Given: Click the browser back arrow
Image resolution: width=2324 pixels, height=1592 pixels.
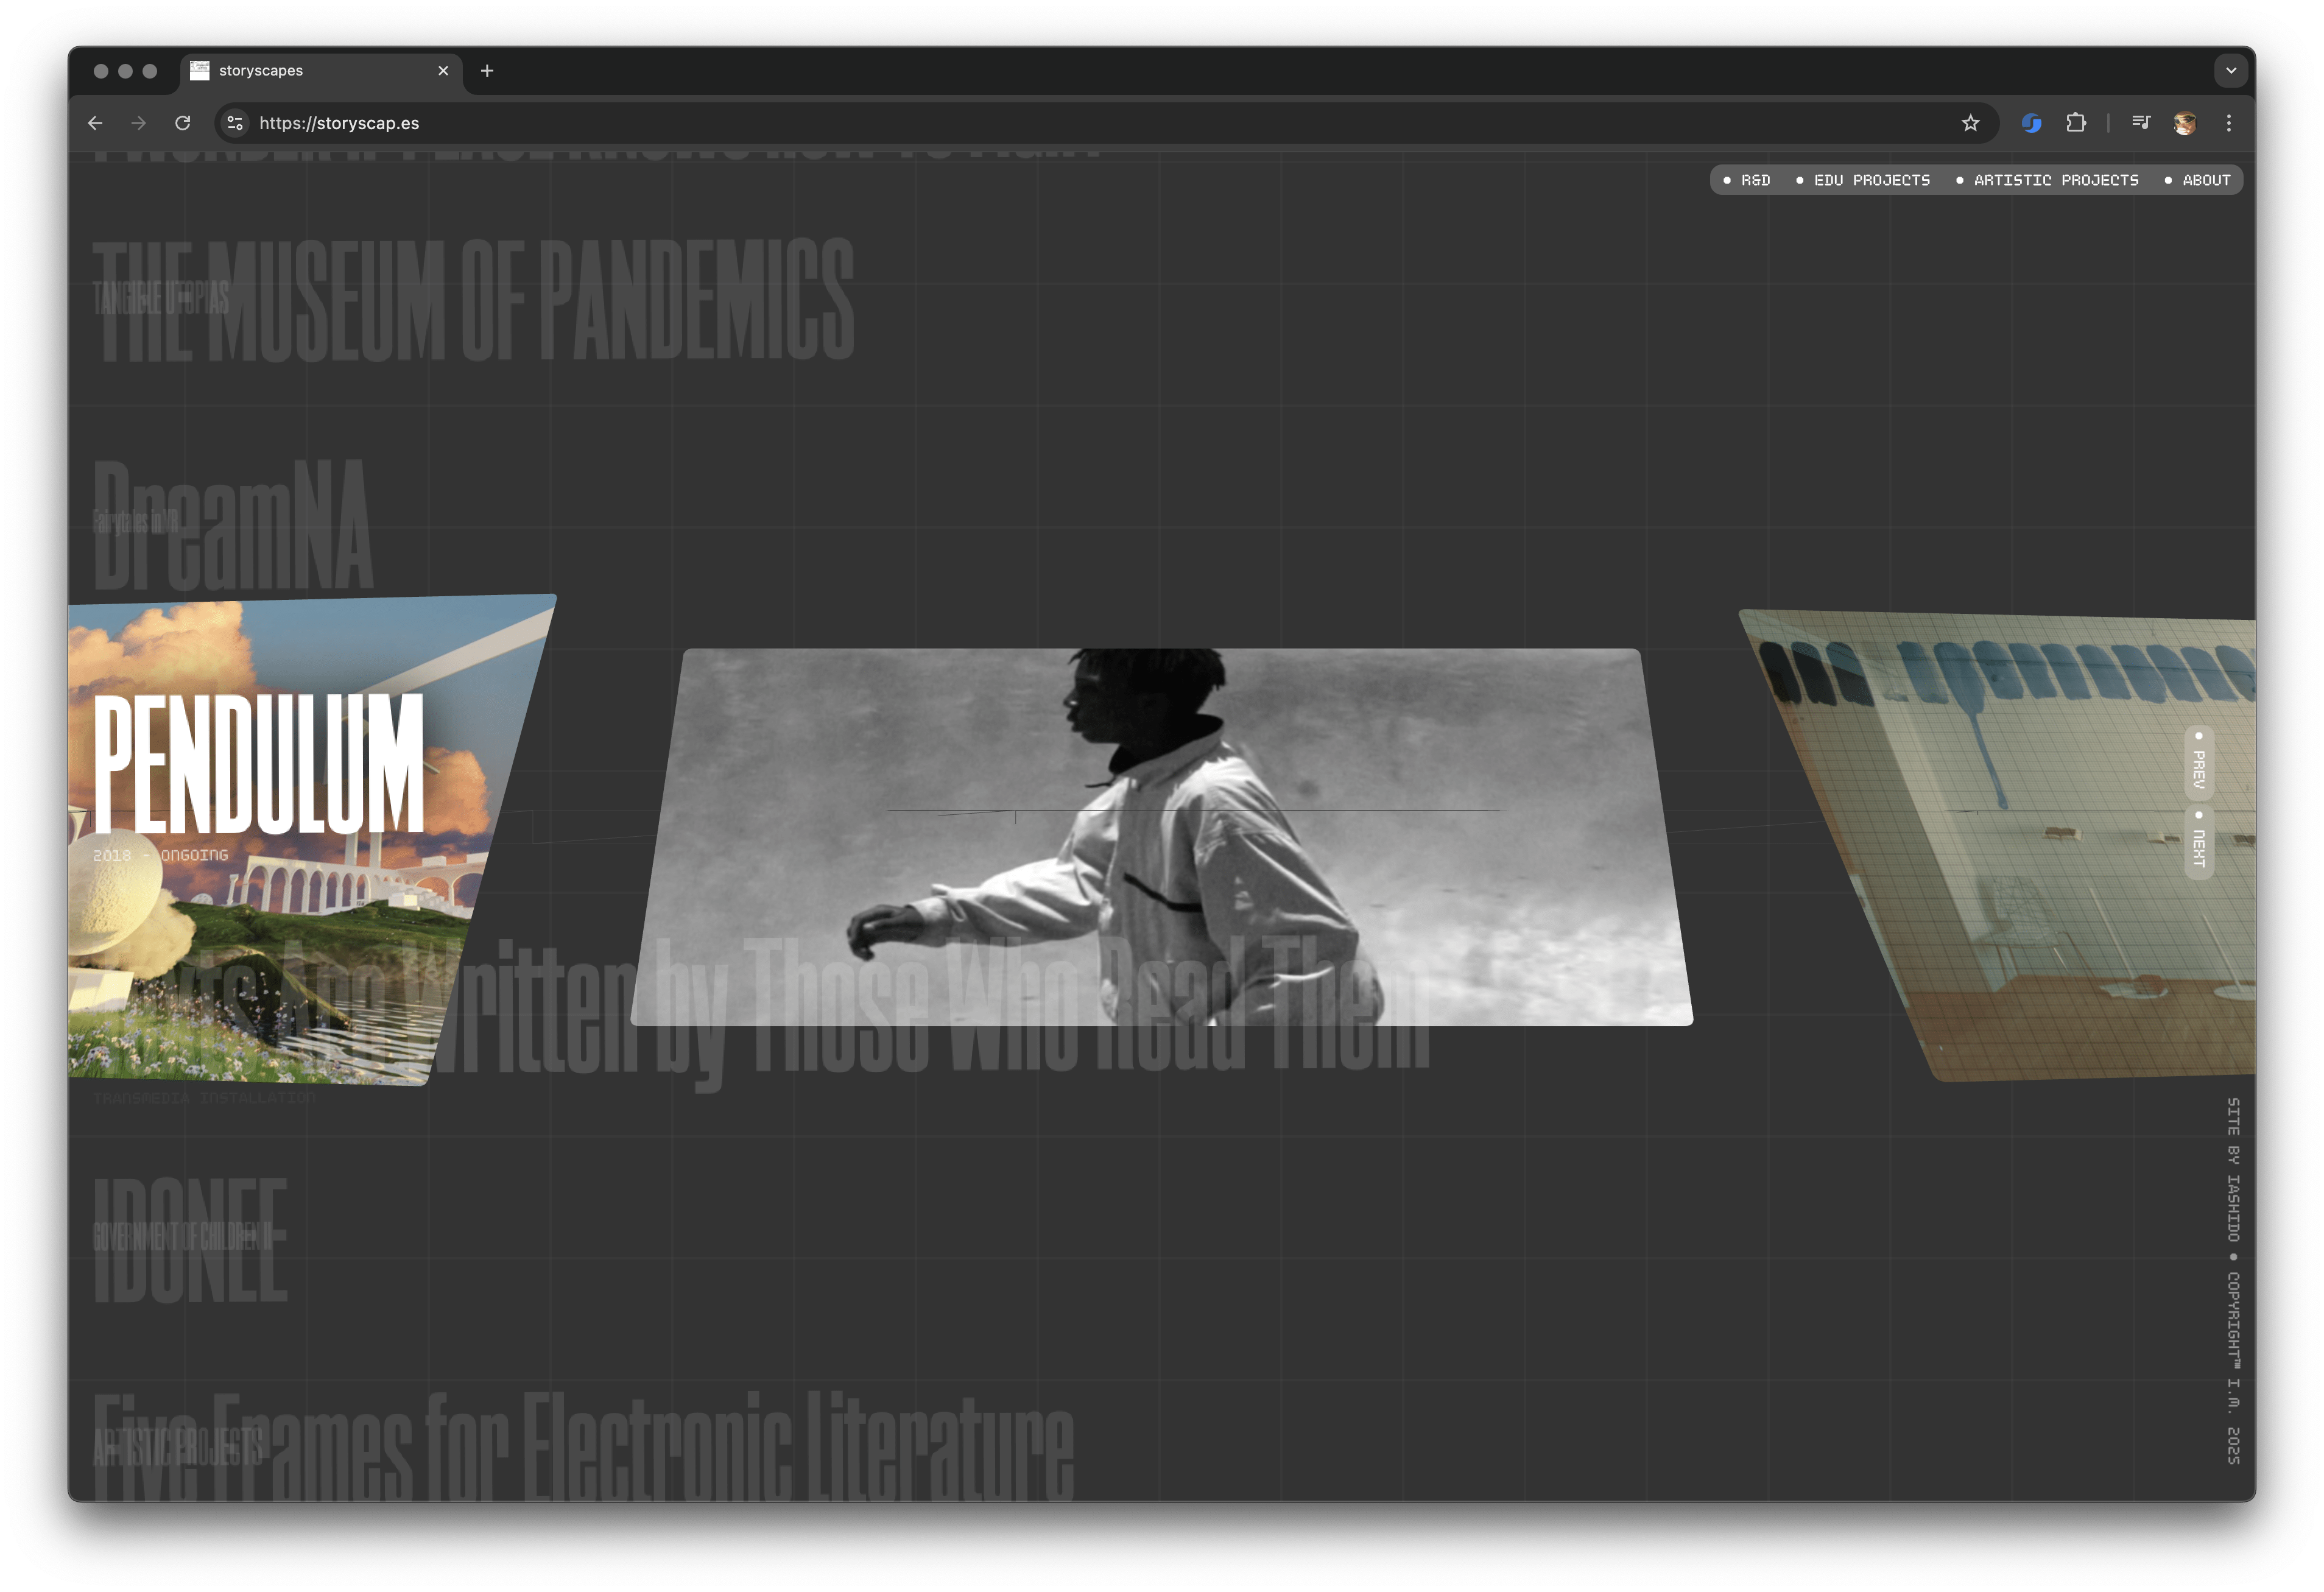Looking at the screenshot, I should click(x=95, y=123).
